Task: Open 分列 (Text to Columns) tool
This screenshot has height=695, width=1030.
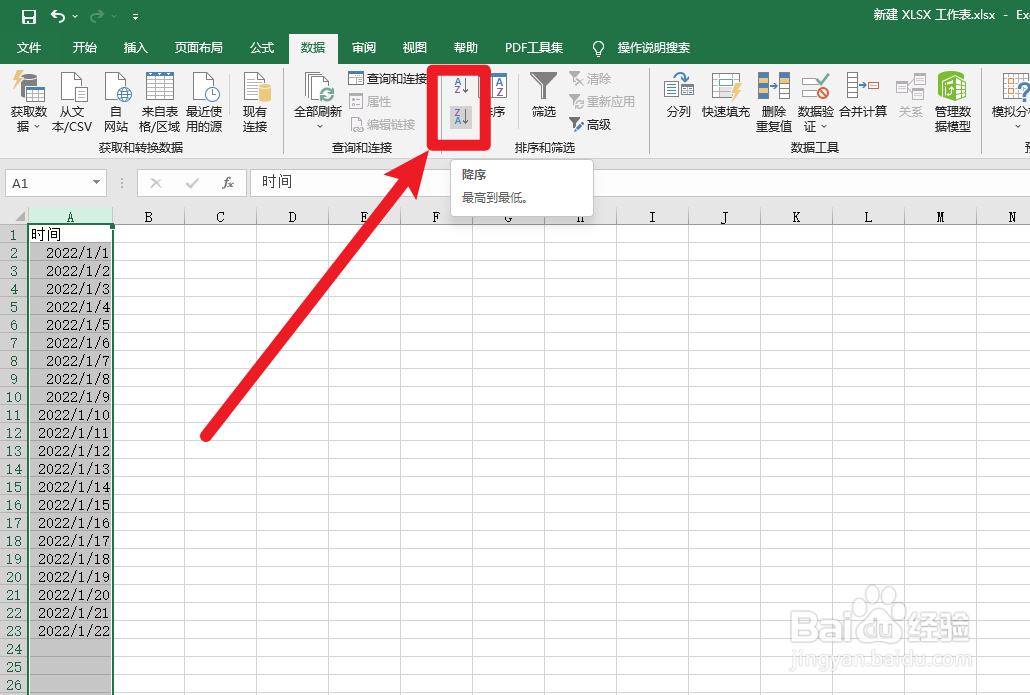Action: click(x=679, y=97)
